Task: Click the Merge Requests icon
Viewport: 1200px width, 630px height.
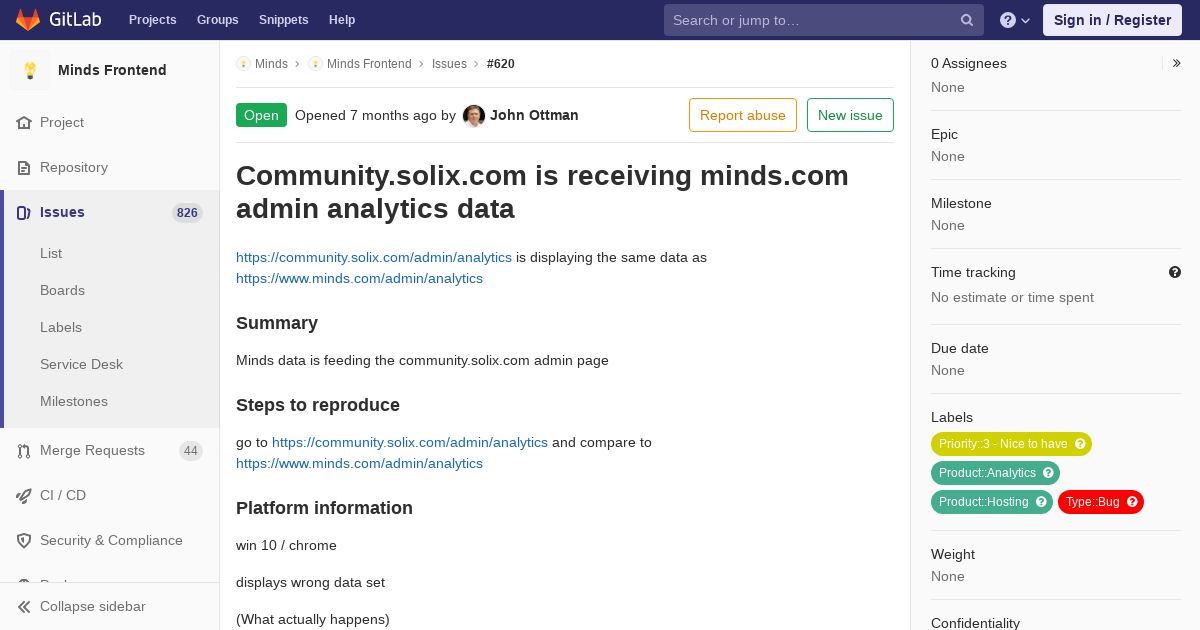Action: coord(24,450)
